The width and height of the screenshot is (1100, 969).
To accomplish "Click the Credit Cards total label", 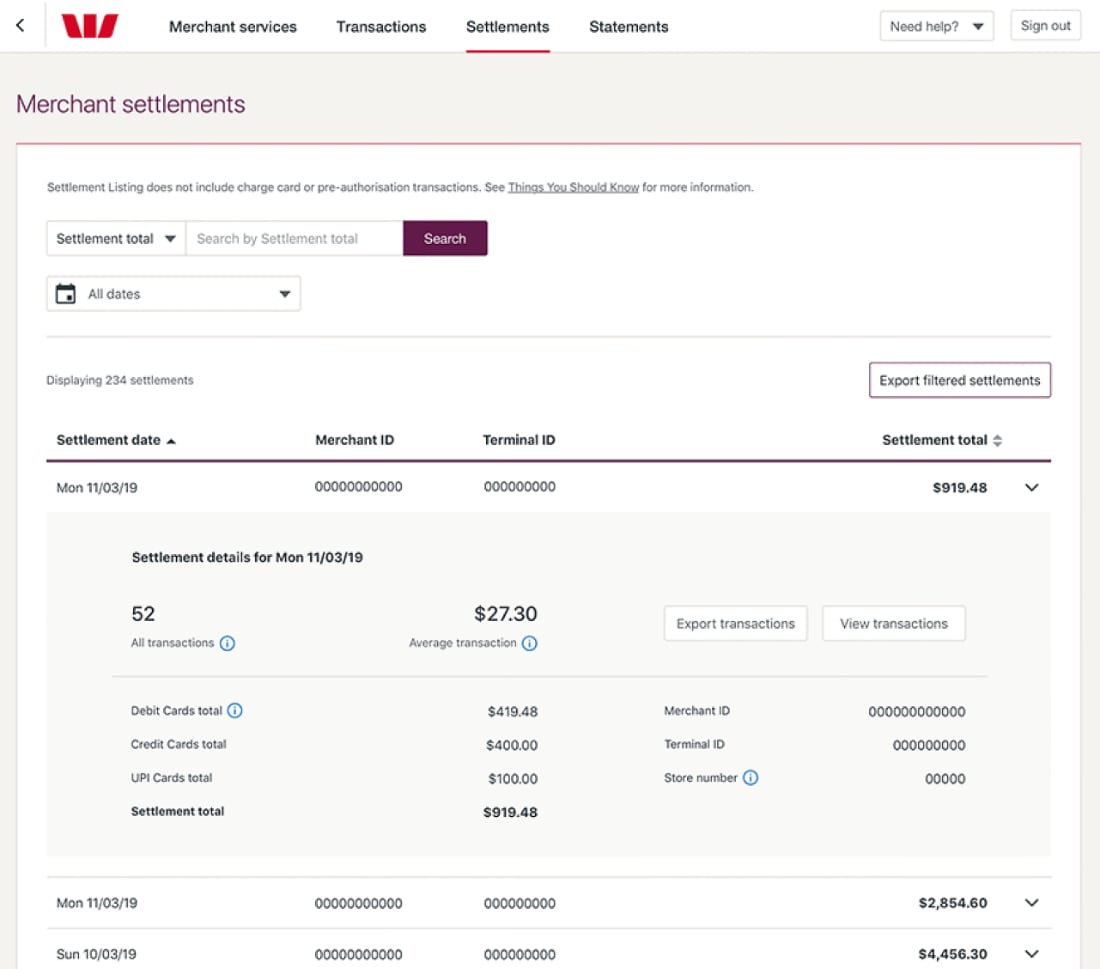I will [x=178, y=744].
